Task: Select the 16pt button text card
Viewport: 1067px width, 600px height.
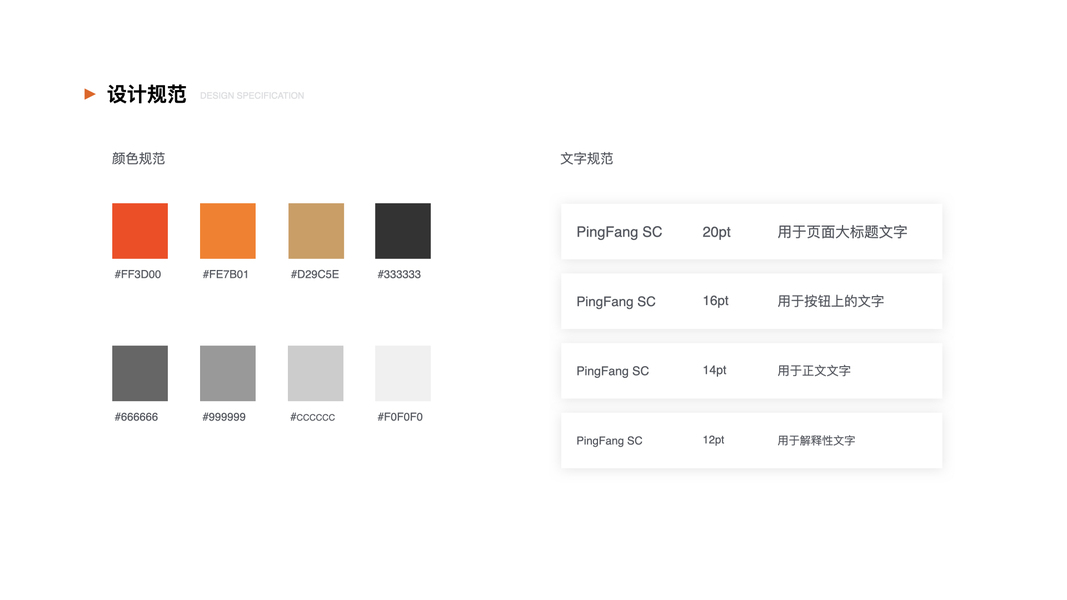Action: [751, 301]
